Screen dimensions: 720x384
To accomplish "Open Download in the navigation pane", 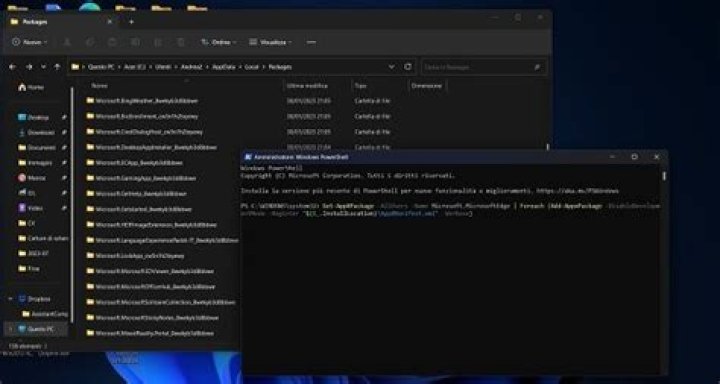I will [36, 133].
